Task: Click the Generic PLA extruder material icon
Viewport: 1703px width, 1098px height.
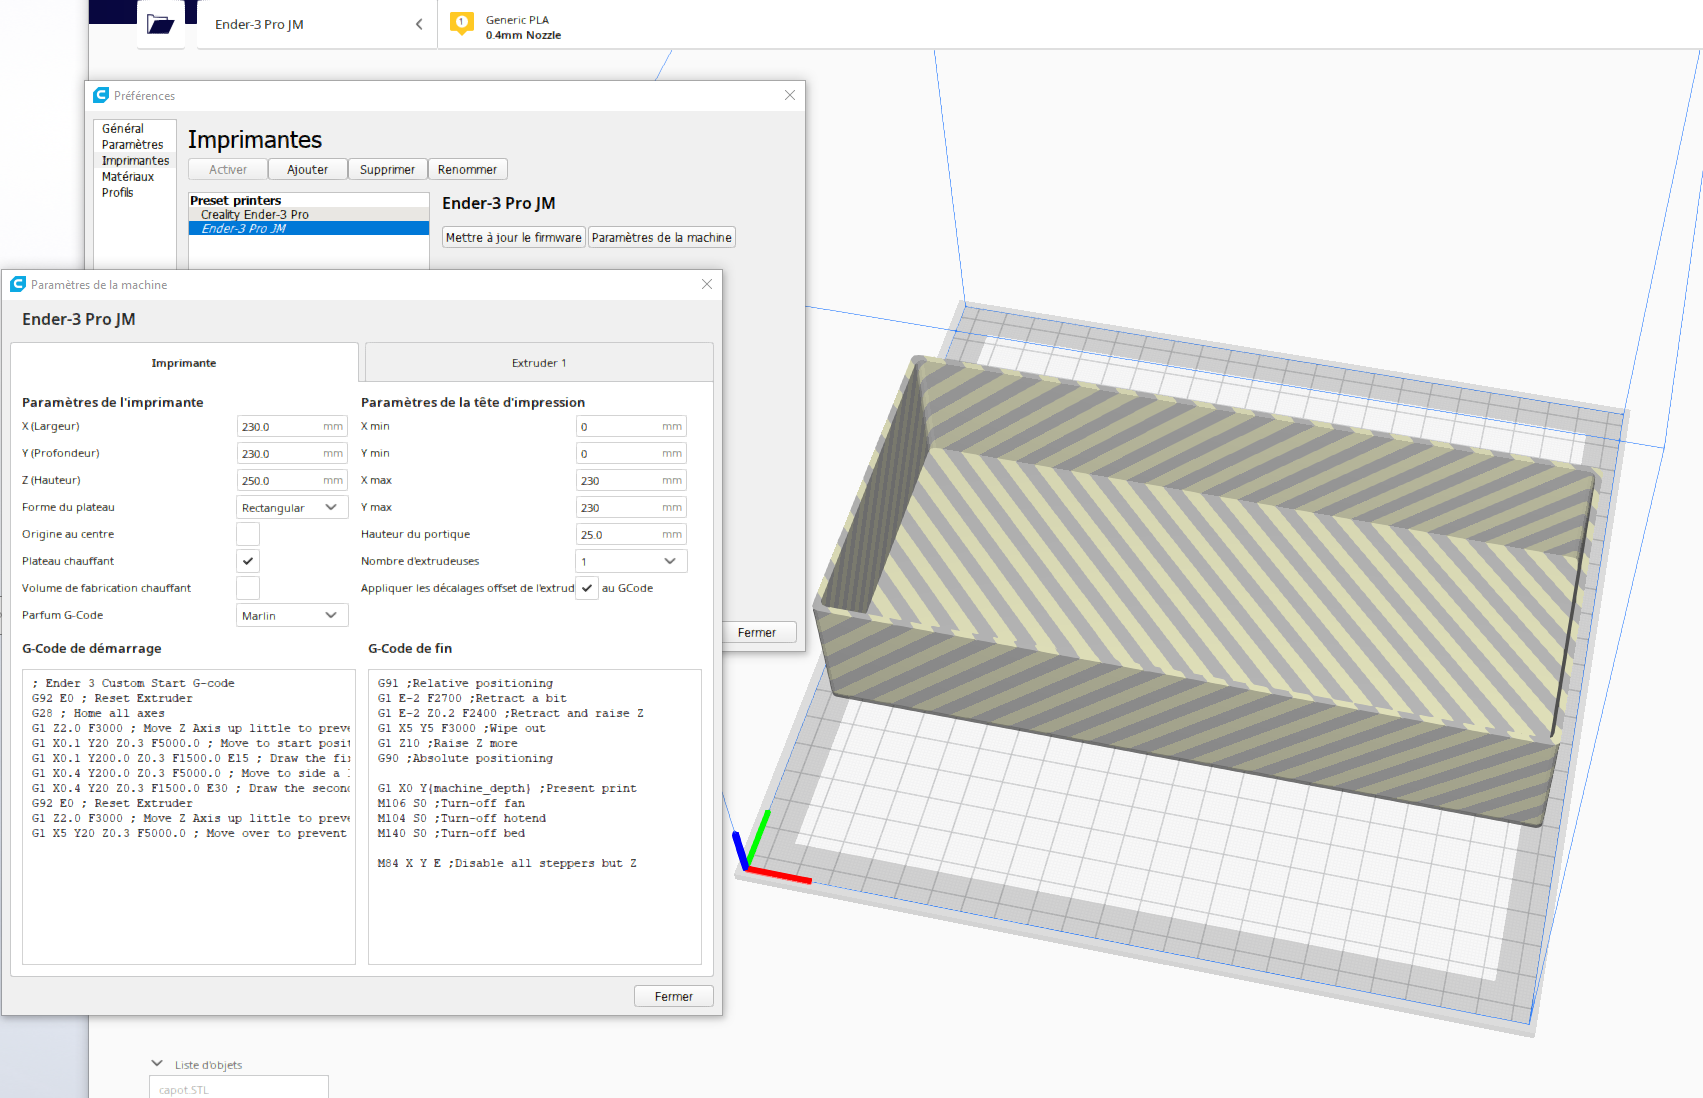Action: pyautogui.click(x=462, y=24)
